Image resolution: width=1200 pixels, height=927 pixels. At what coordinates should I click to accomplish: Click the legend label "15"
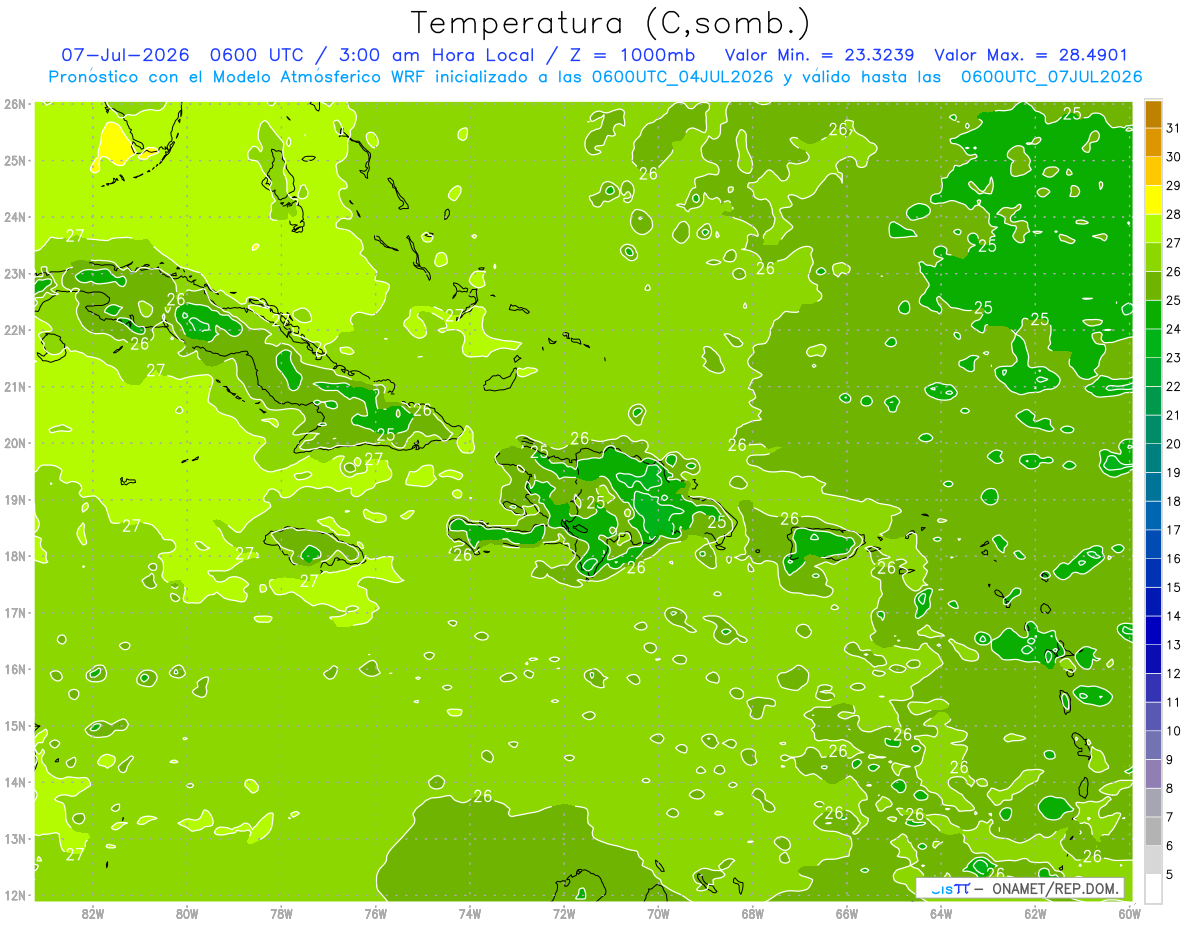pyautogui.click(x=1173, y=587)
